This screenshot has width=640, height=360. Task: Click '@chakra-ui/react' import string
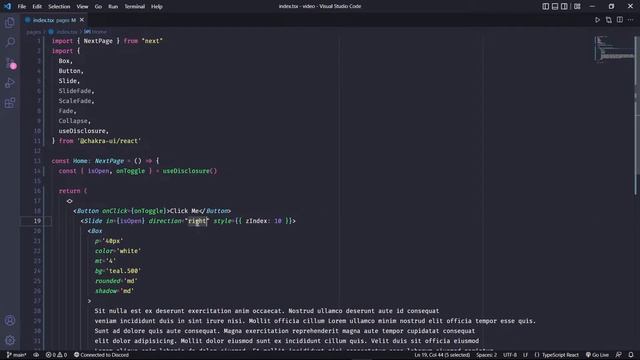pyautogui.click(x=109, y=141)
